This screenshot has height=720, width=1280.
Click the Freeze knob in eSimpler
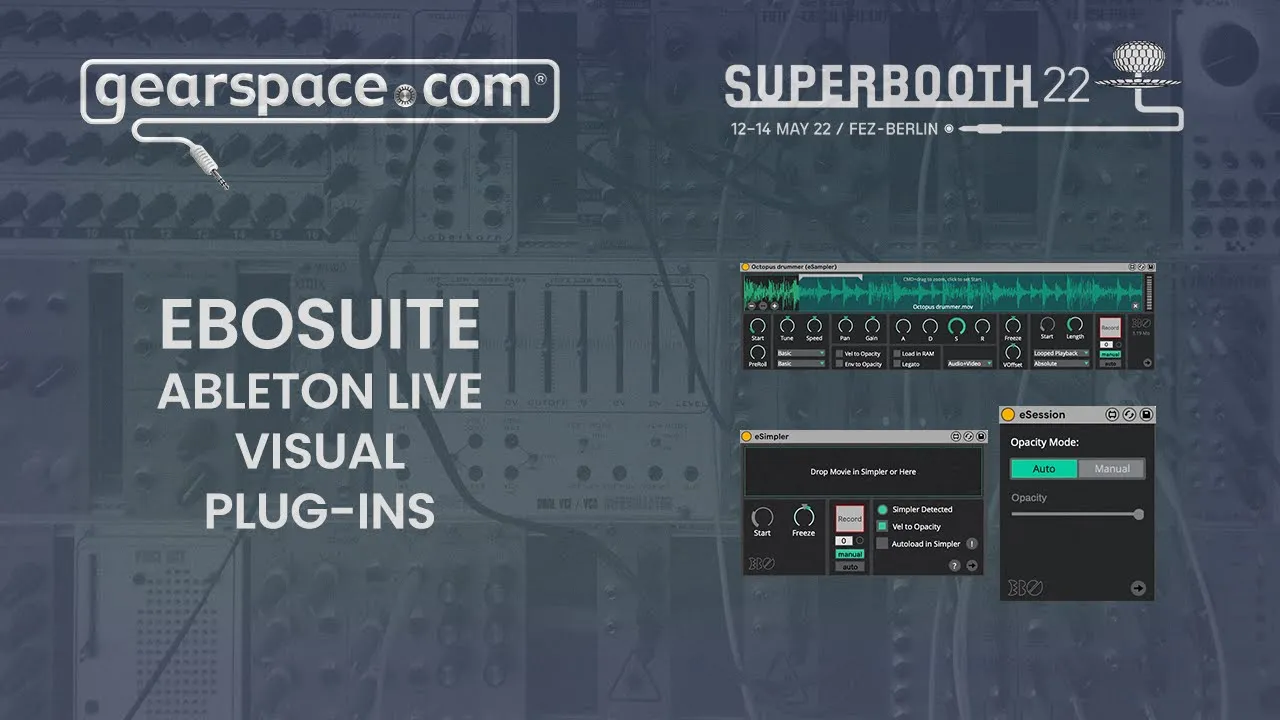(804, 516)
